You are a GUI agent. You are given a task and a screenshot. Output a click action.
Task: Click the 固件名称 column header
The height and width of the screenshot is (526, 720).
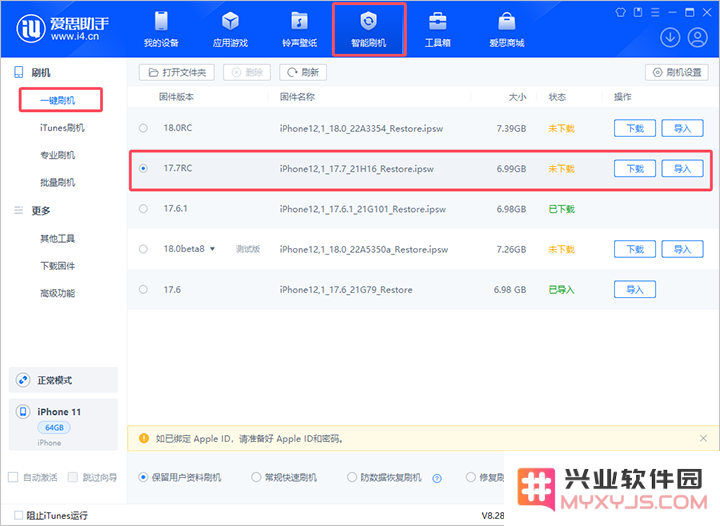click(x=297, y=97)
